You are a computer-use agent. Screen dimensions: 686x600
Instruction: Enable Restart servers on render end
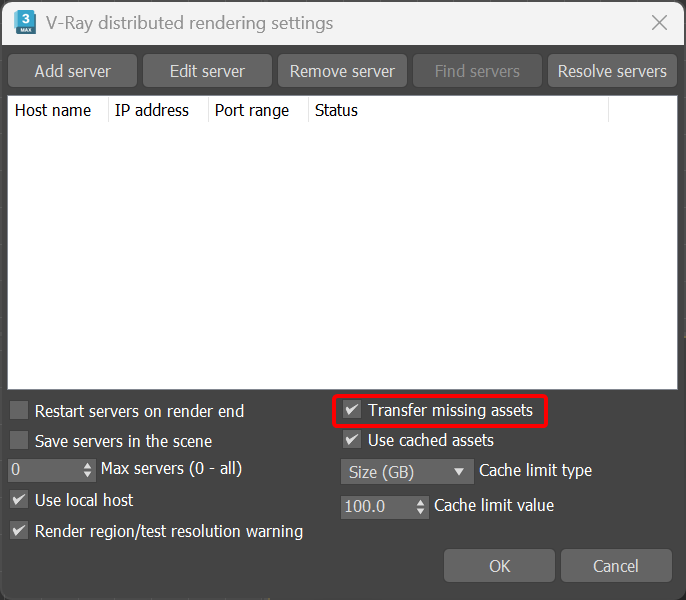(19, 411)
